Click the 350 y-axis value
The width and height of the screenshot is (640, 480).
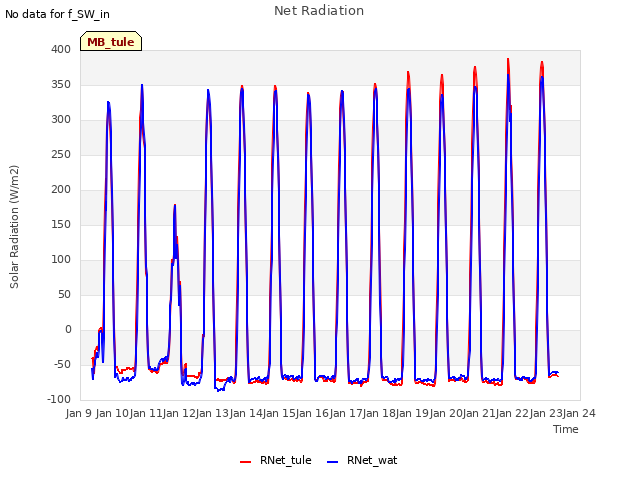tap(61, 84)
